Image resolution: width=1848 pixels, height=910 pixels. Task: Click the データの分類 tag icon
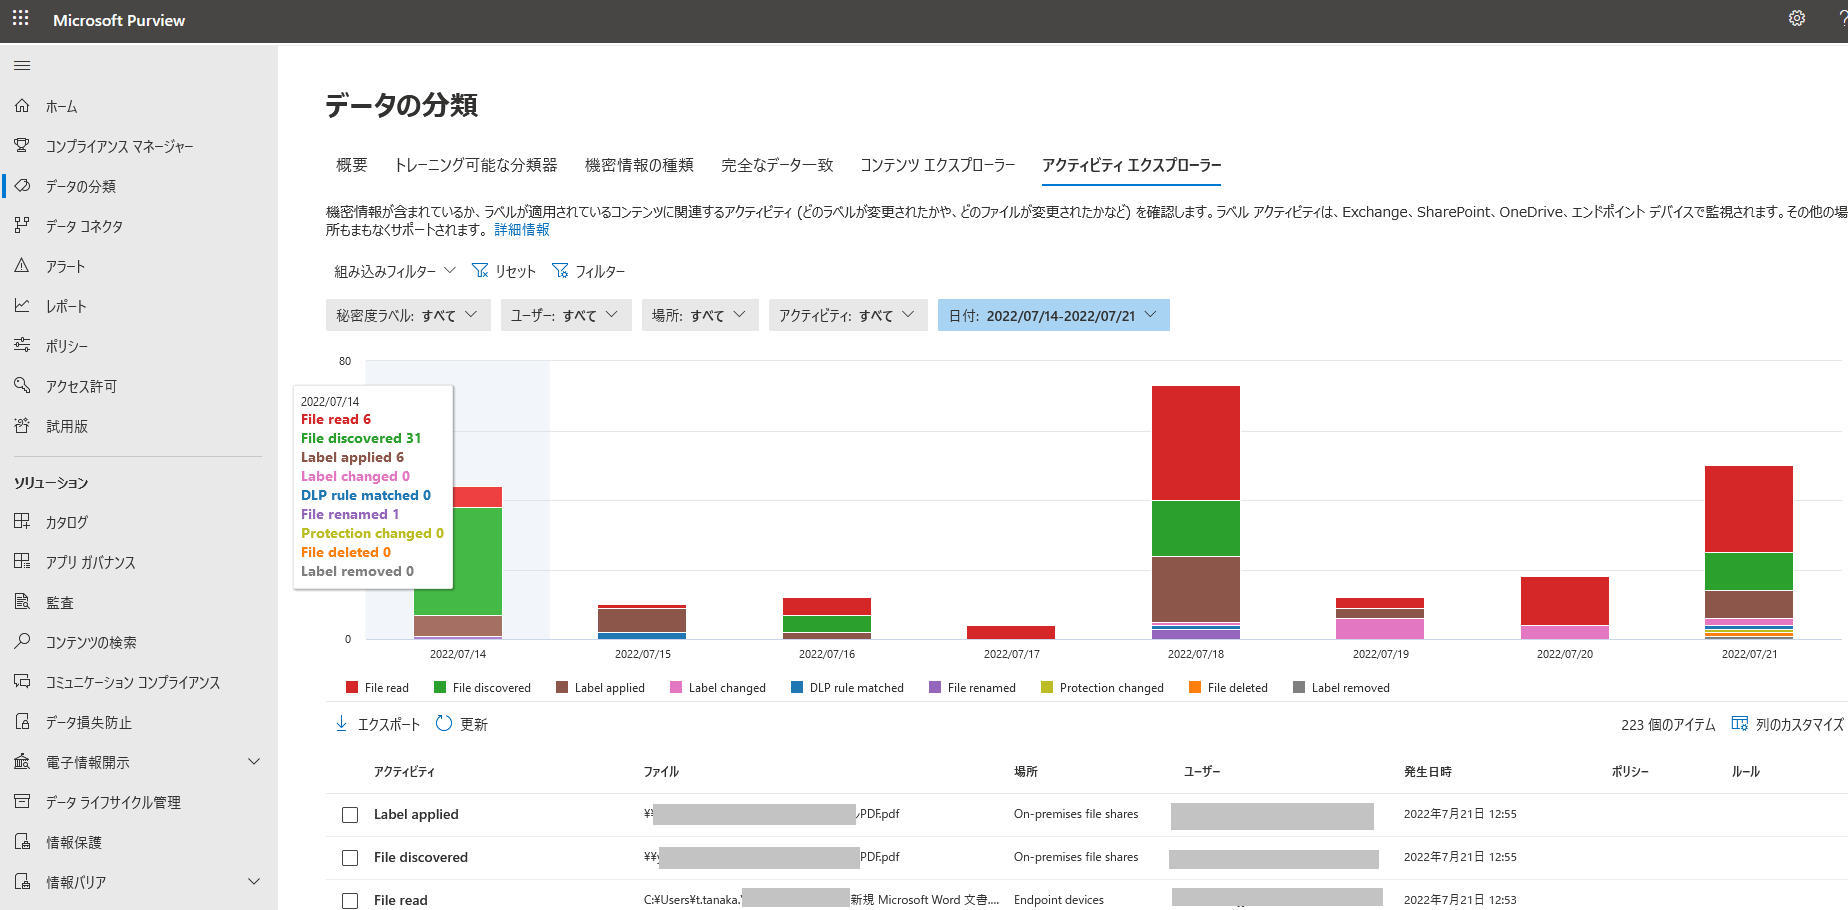(22, 186)
